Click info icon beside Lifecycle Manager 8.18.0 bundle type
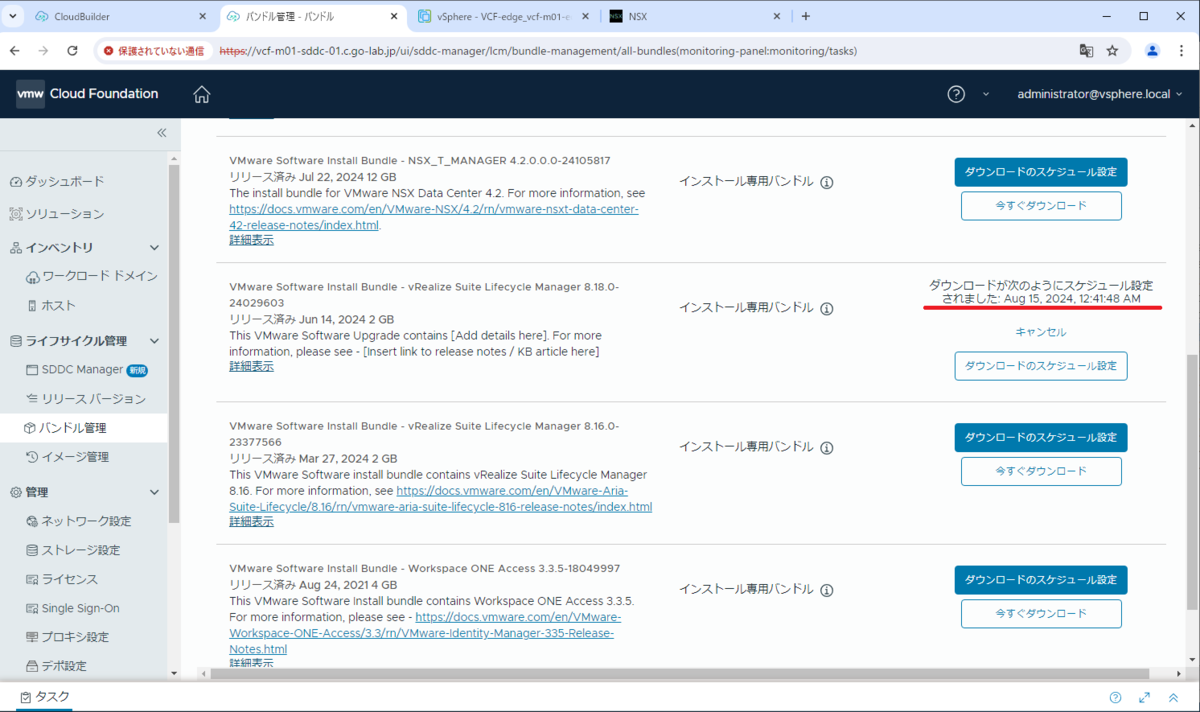 click(x=827, y=309)
